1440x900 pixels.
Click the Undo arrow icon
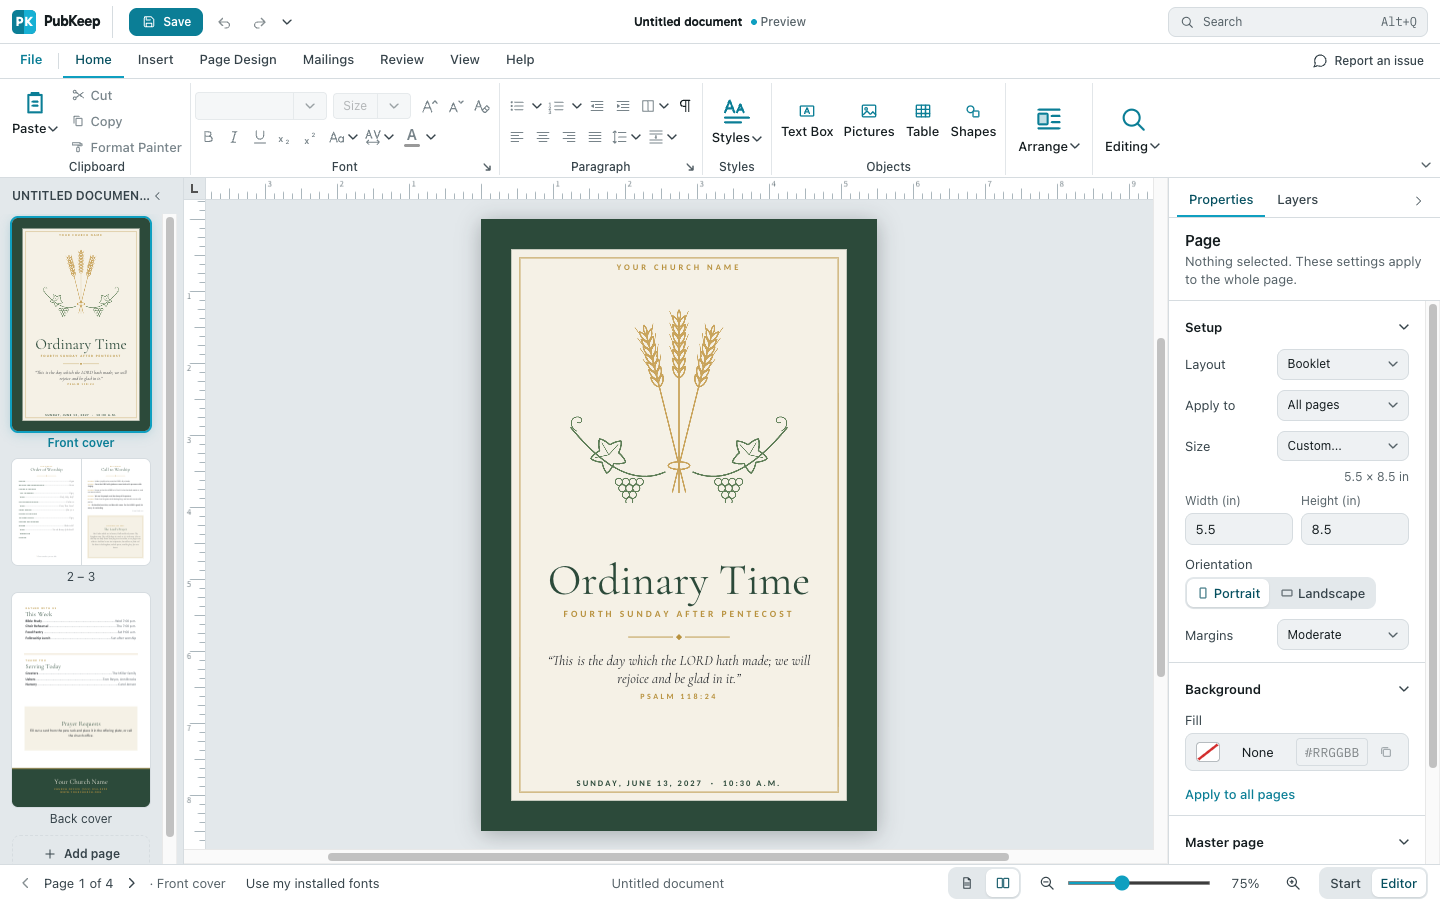click(x=225, y=22)
